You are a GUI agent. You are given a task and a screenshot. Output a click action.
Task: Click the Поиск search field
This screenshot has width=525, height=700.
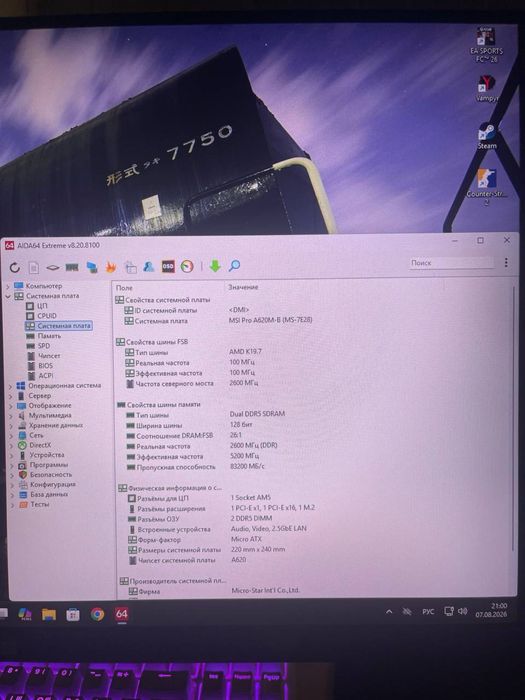tap(452, 263)
